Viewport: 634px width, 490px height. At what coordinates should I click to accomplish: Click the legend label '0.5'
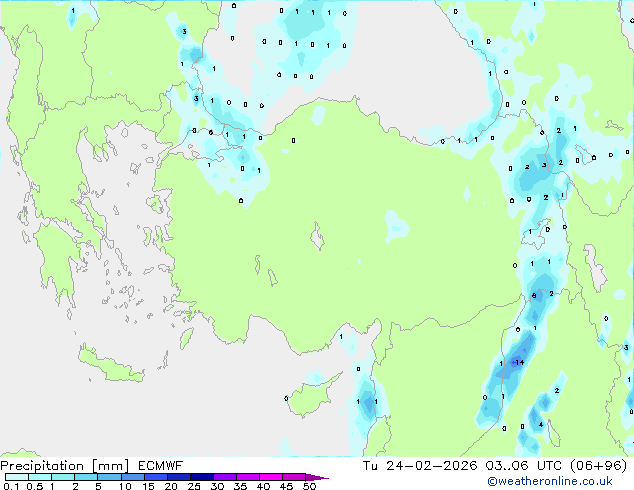(35, 486)
